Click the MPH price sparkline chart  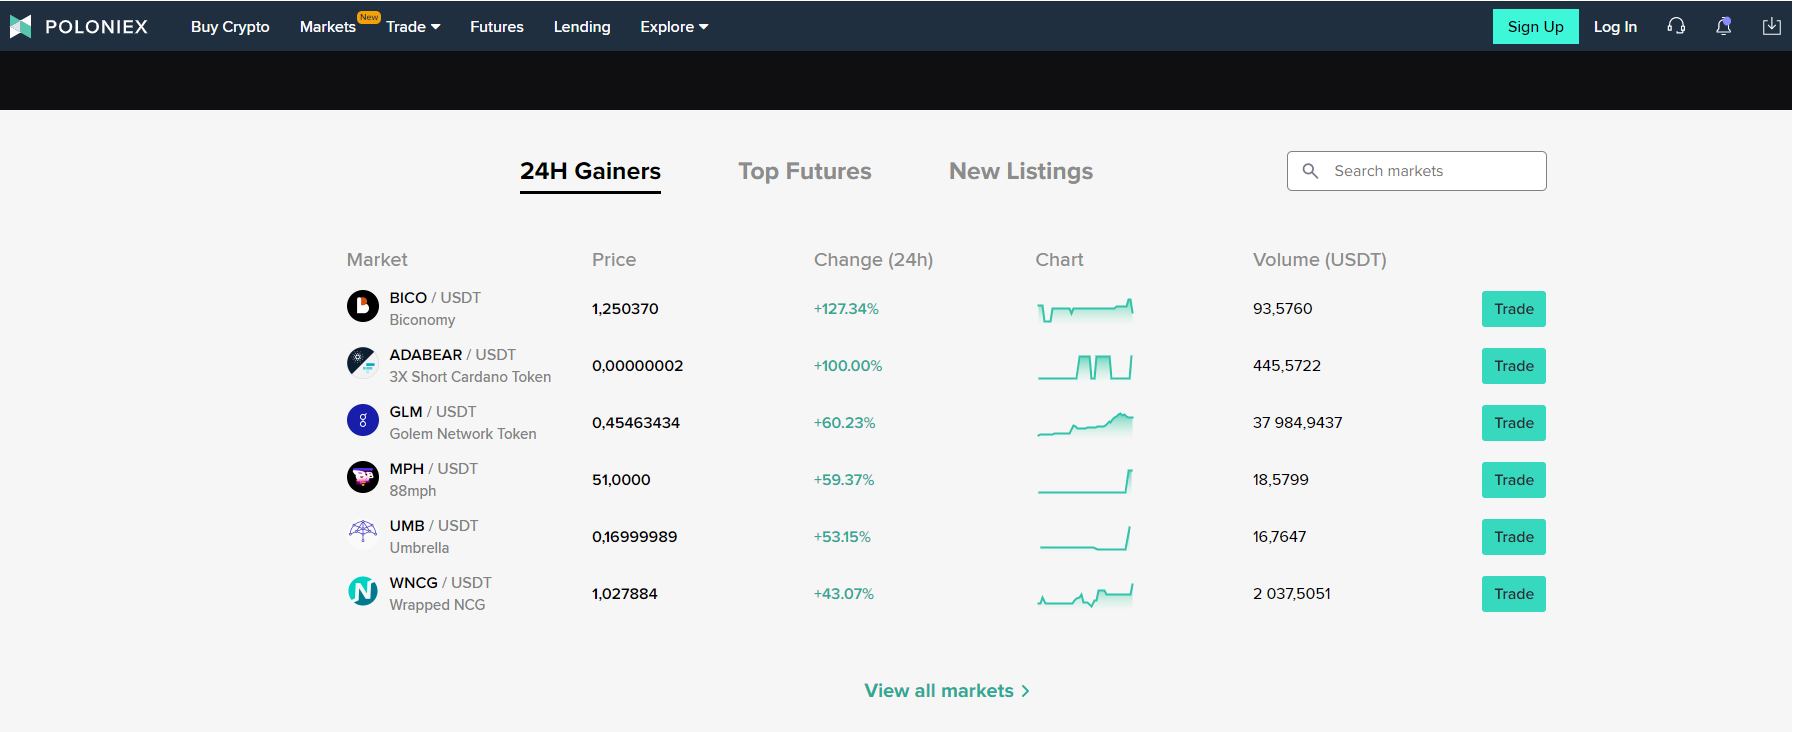pyautogui.click(x=1085, y=481)
